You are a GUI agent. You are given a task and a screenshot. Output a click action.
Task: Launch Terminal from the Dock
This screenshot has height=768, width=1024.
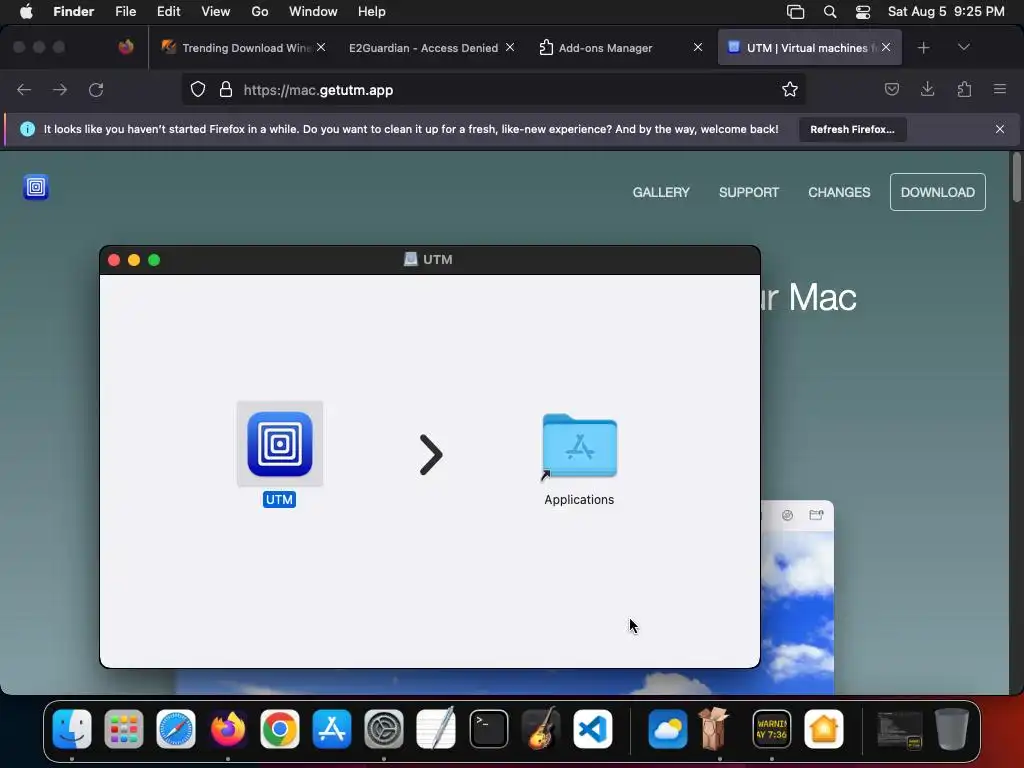tap(488, 729)
